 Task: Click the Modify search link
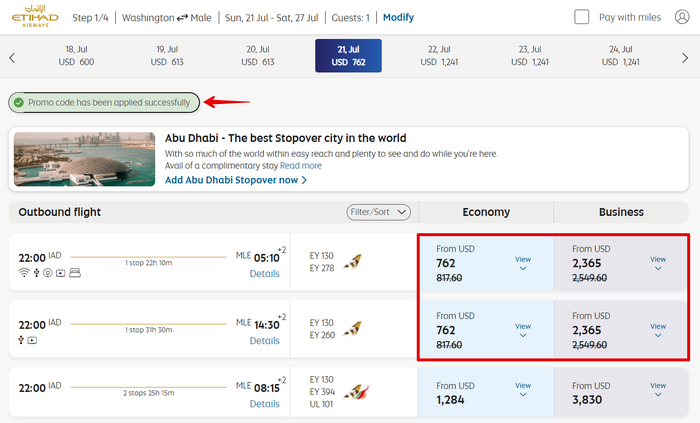398,17
